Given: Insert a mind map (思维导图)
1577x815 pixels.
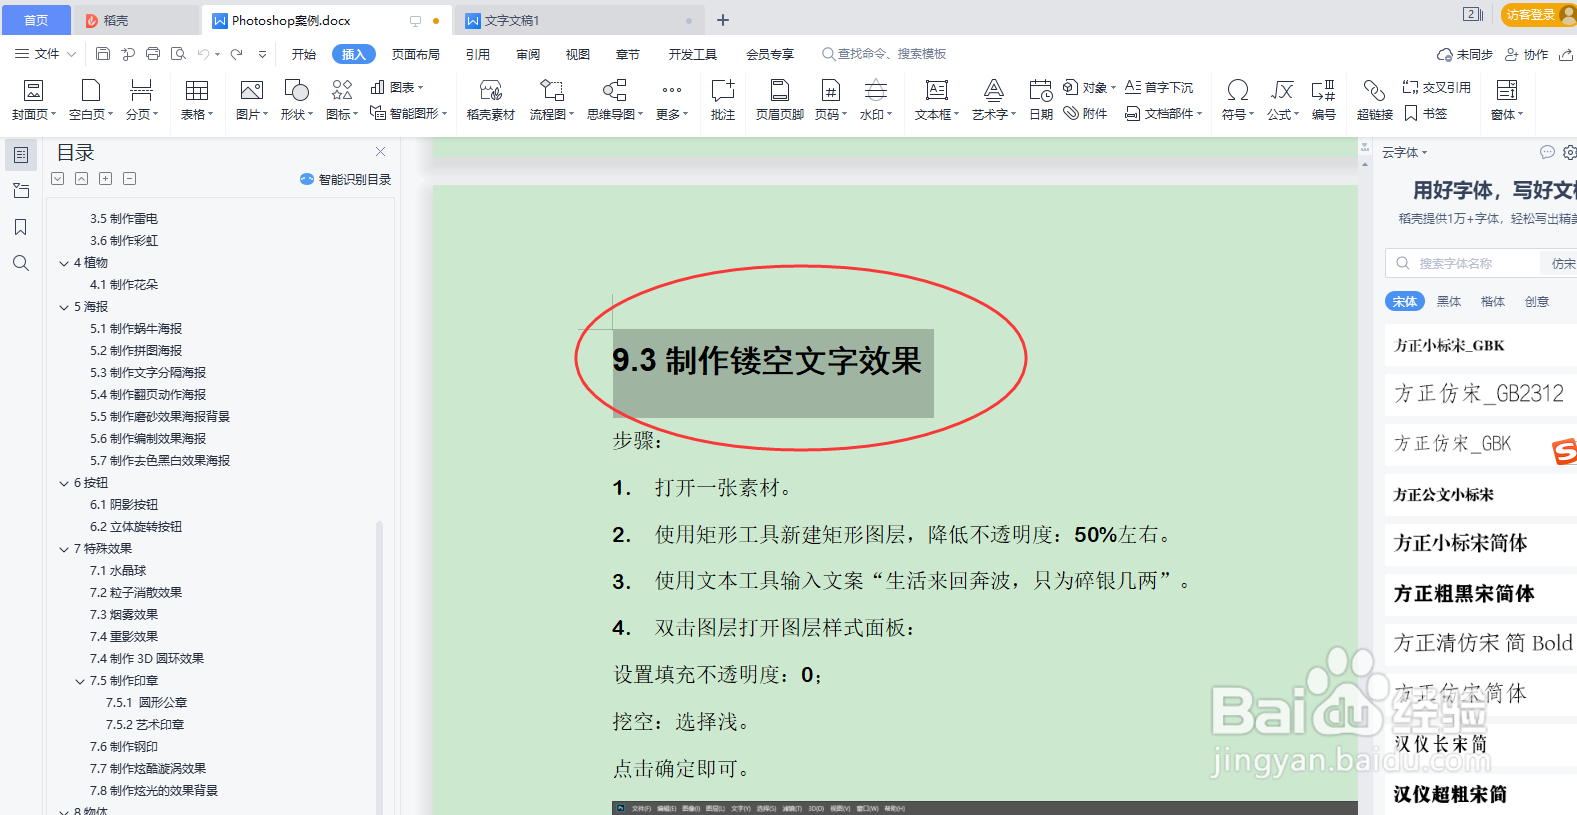Looking at the screenshot, I should 614,100.
